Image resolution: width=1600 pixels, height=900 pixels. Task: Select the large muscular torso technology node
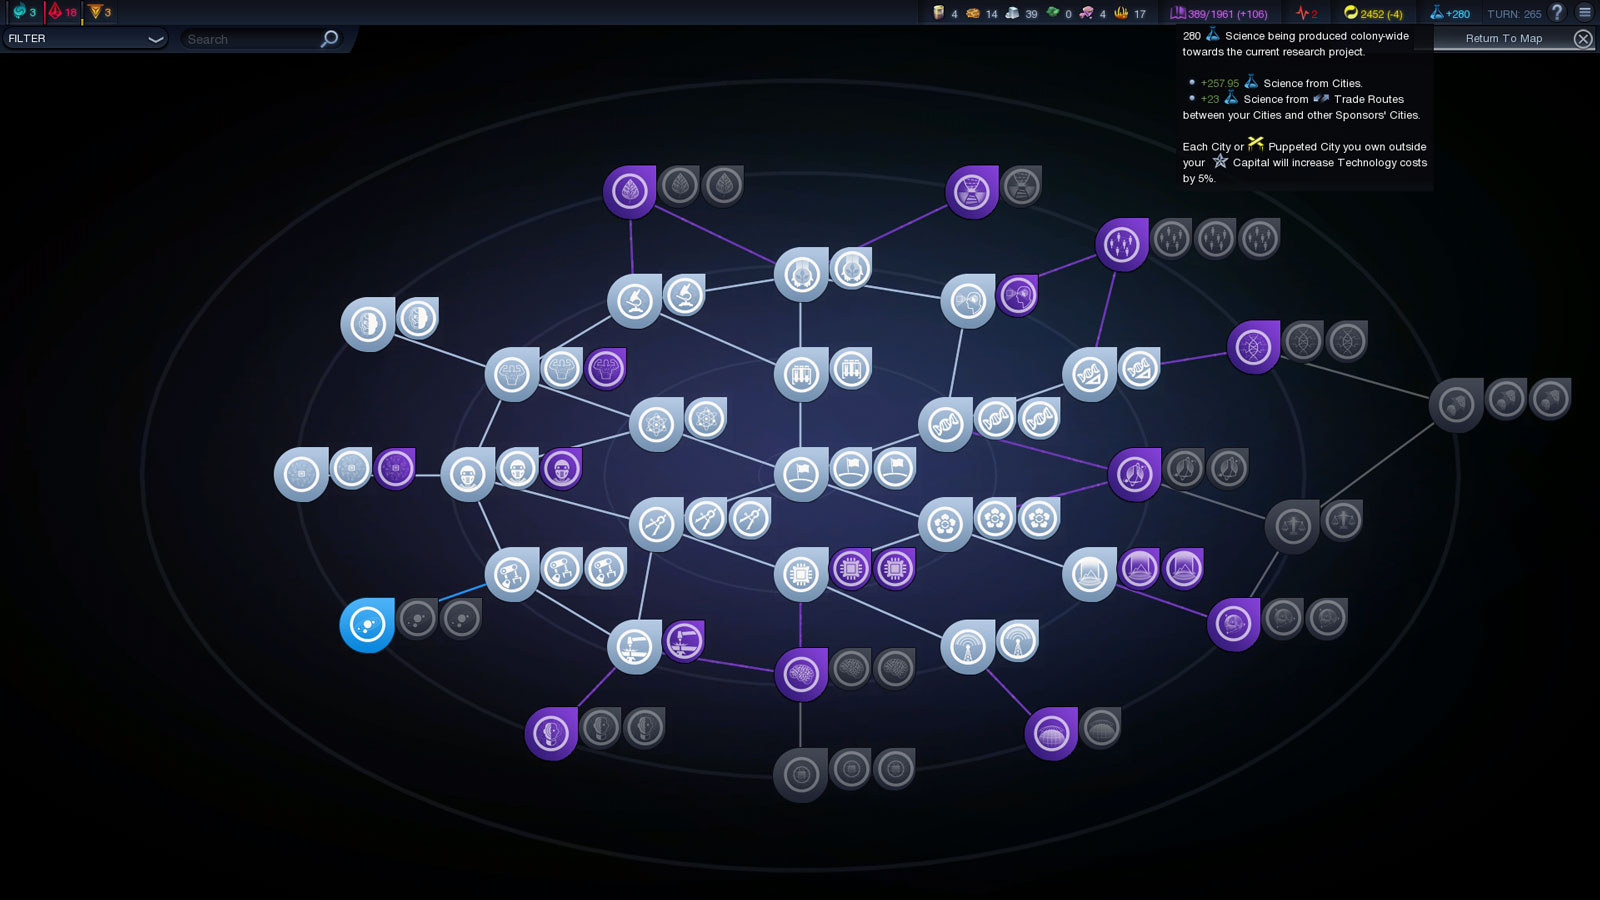pos(512,374)
